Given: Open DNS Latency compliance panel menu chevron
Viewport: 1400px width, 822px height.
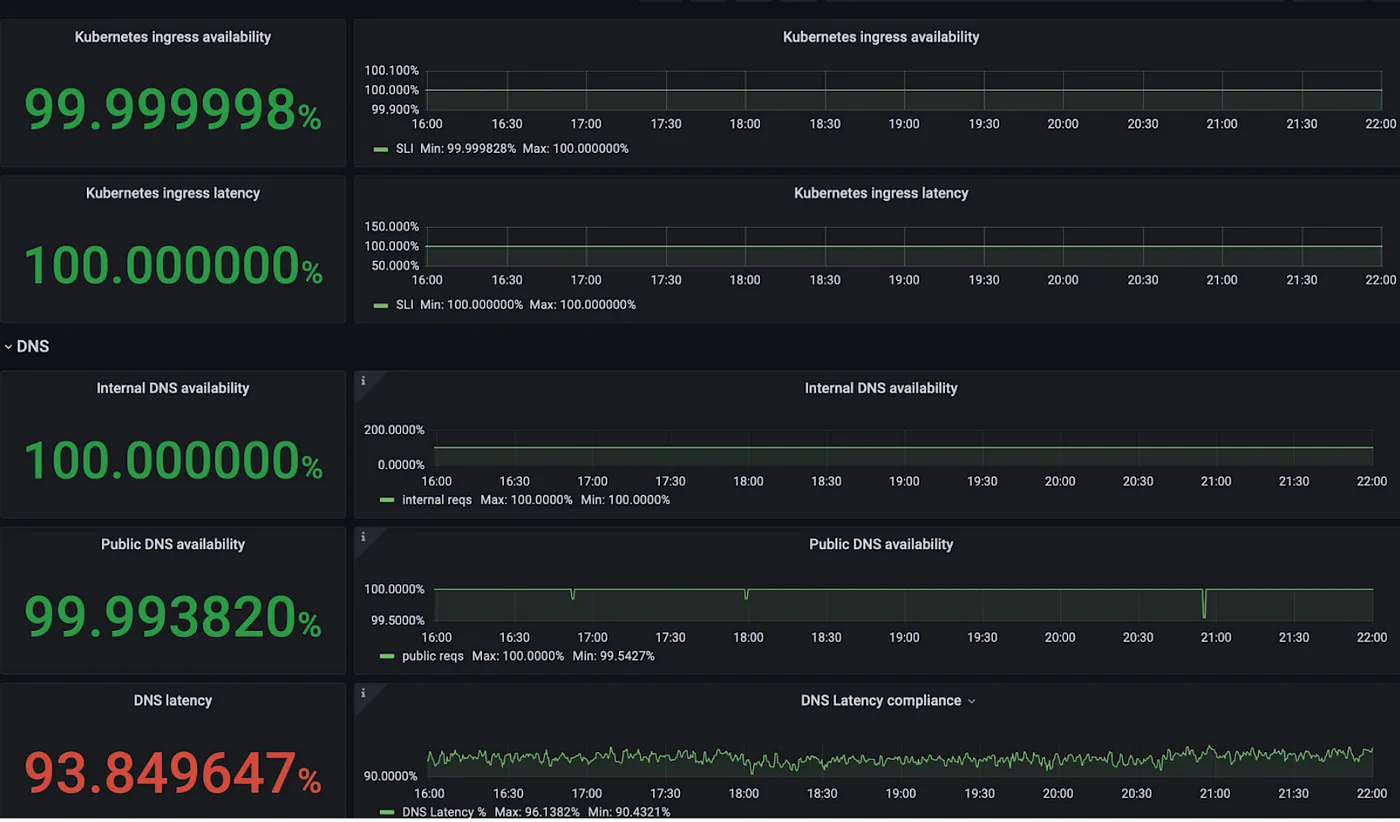Looking at the screenshot, I should pos(971,701).
